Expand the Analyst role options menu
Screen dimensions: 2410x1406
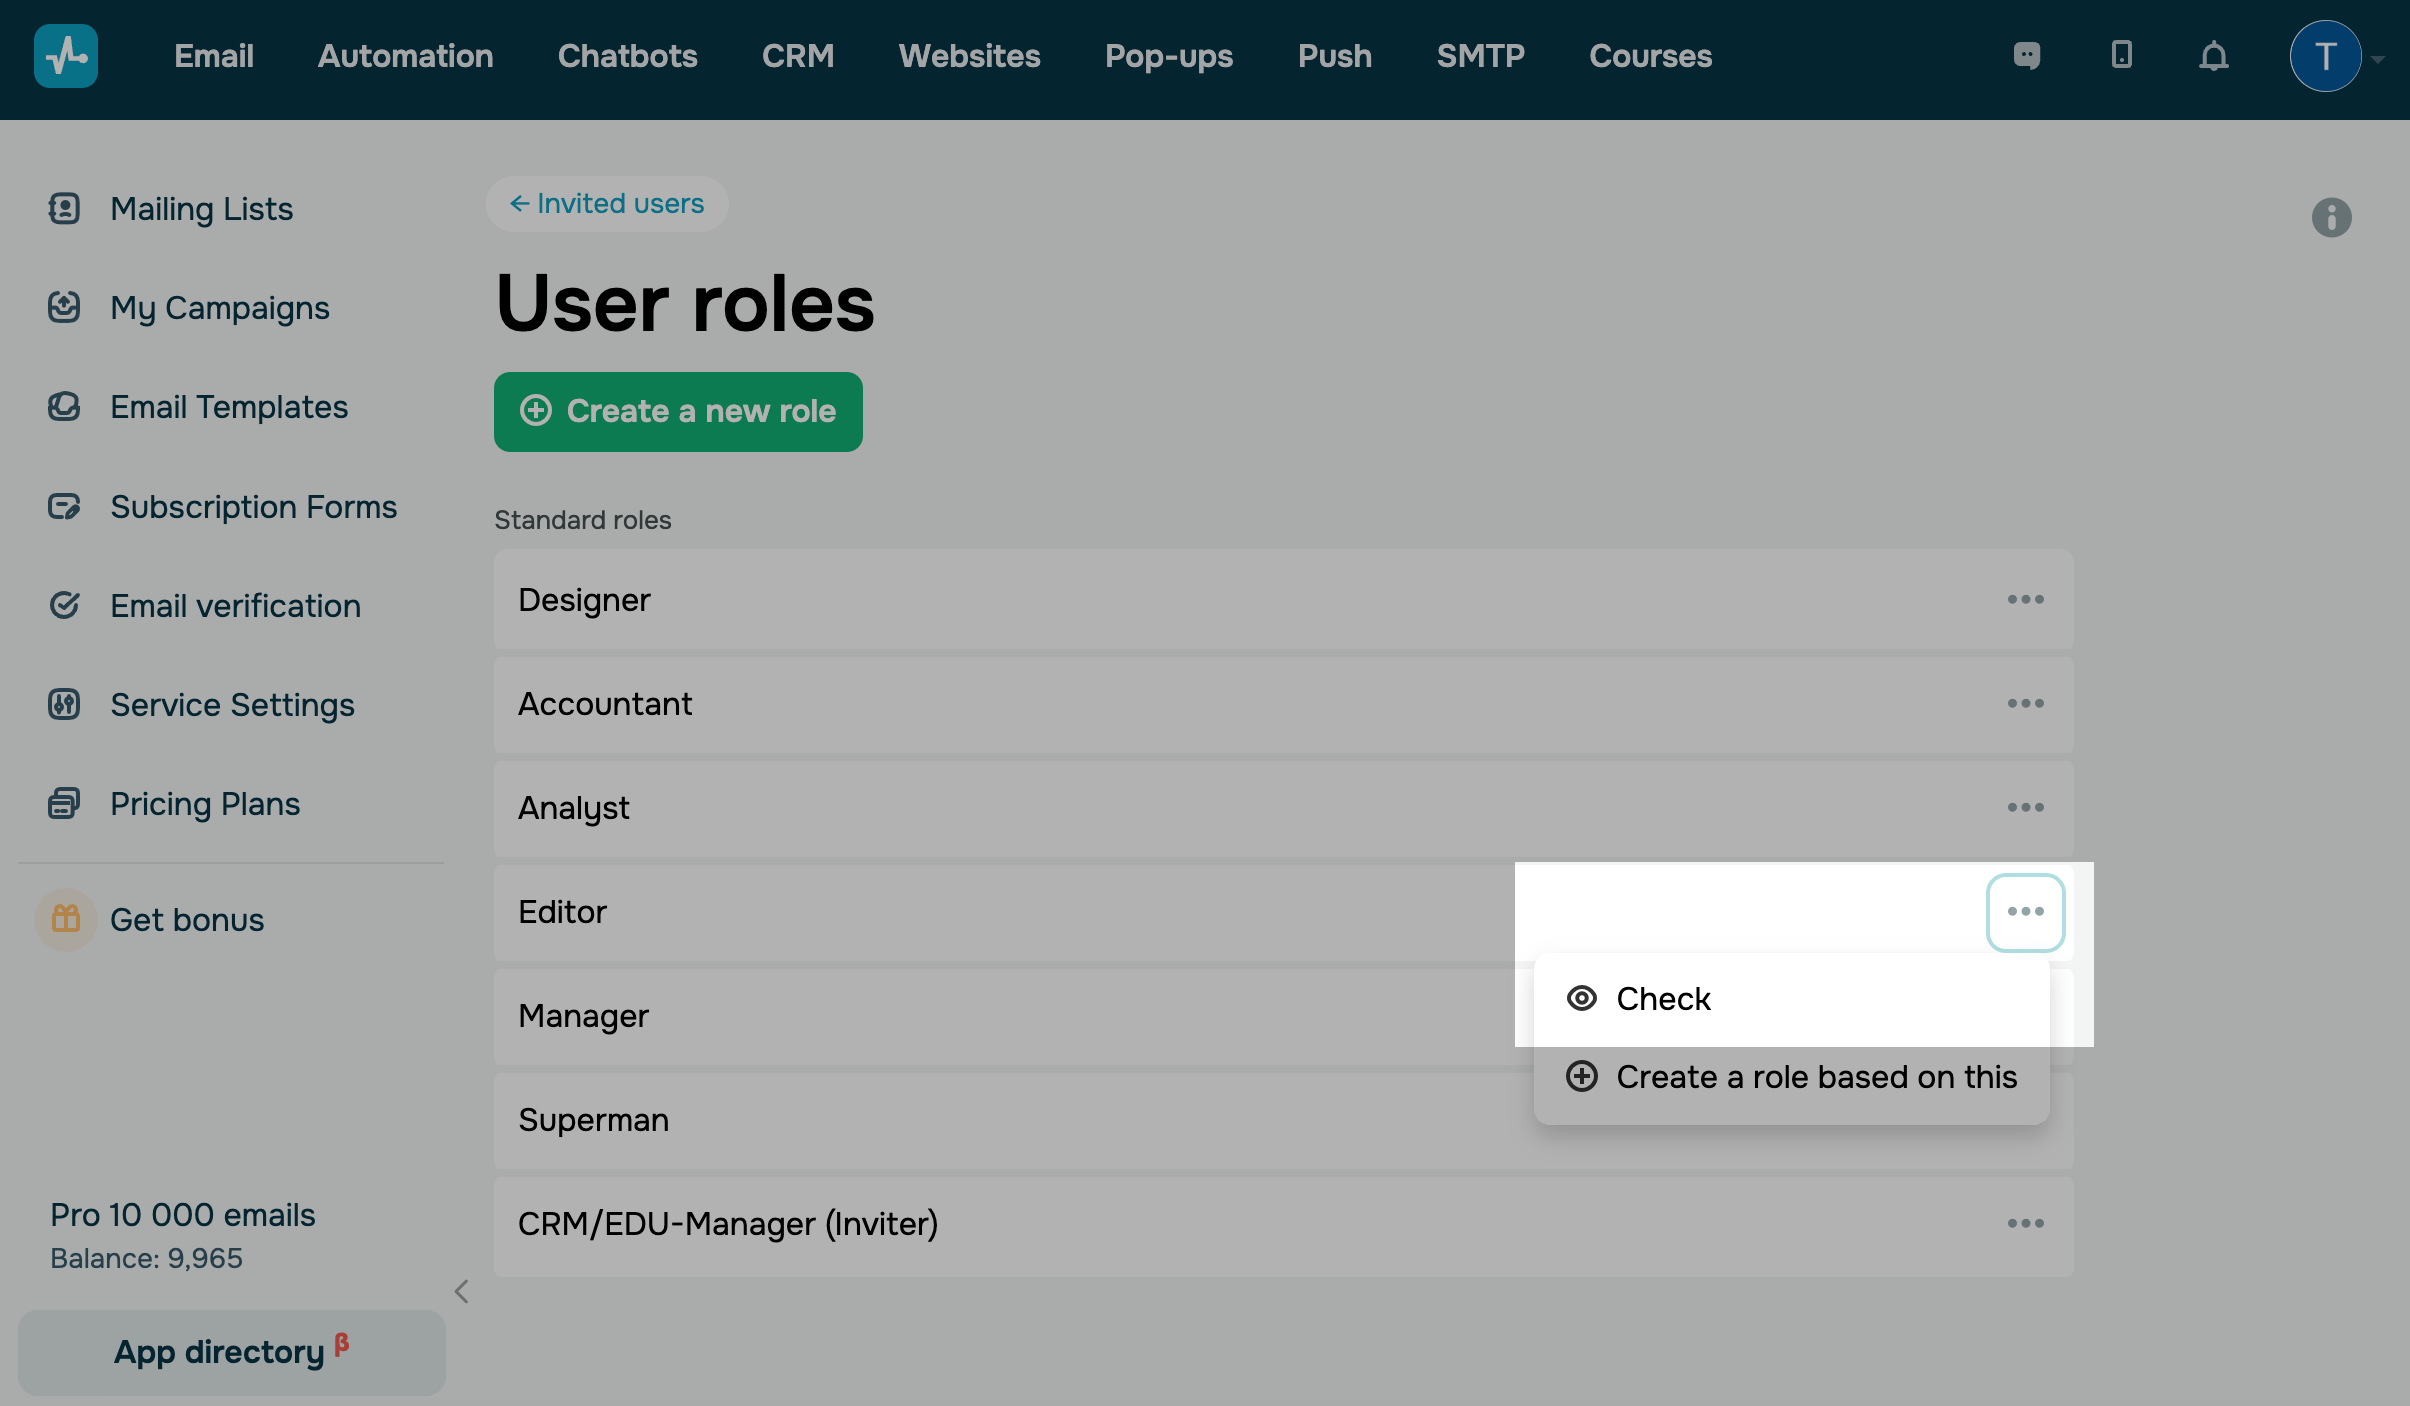(2025, 808)
